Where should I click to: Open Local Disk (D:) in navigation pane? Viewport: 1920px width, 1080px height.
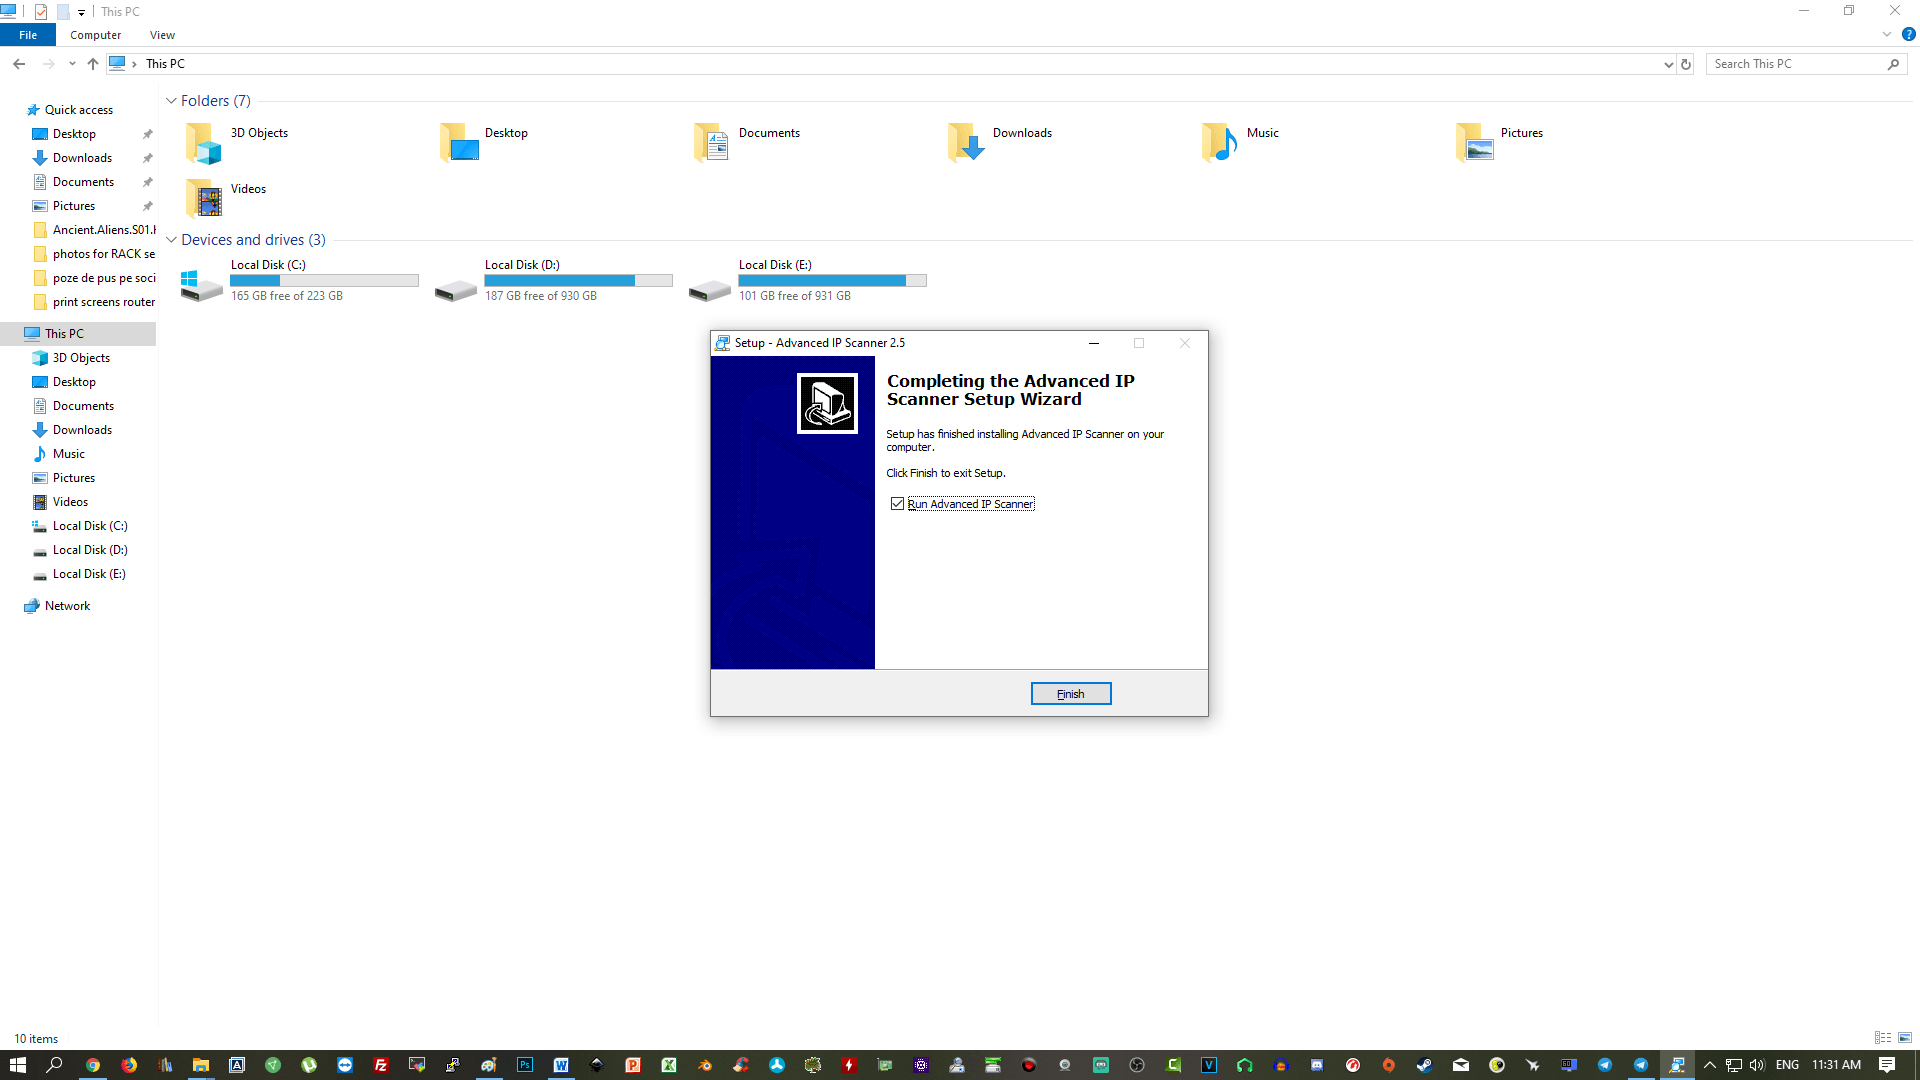(x=90, y=550)
